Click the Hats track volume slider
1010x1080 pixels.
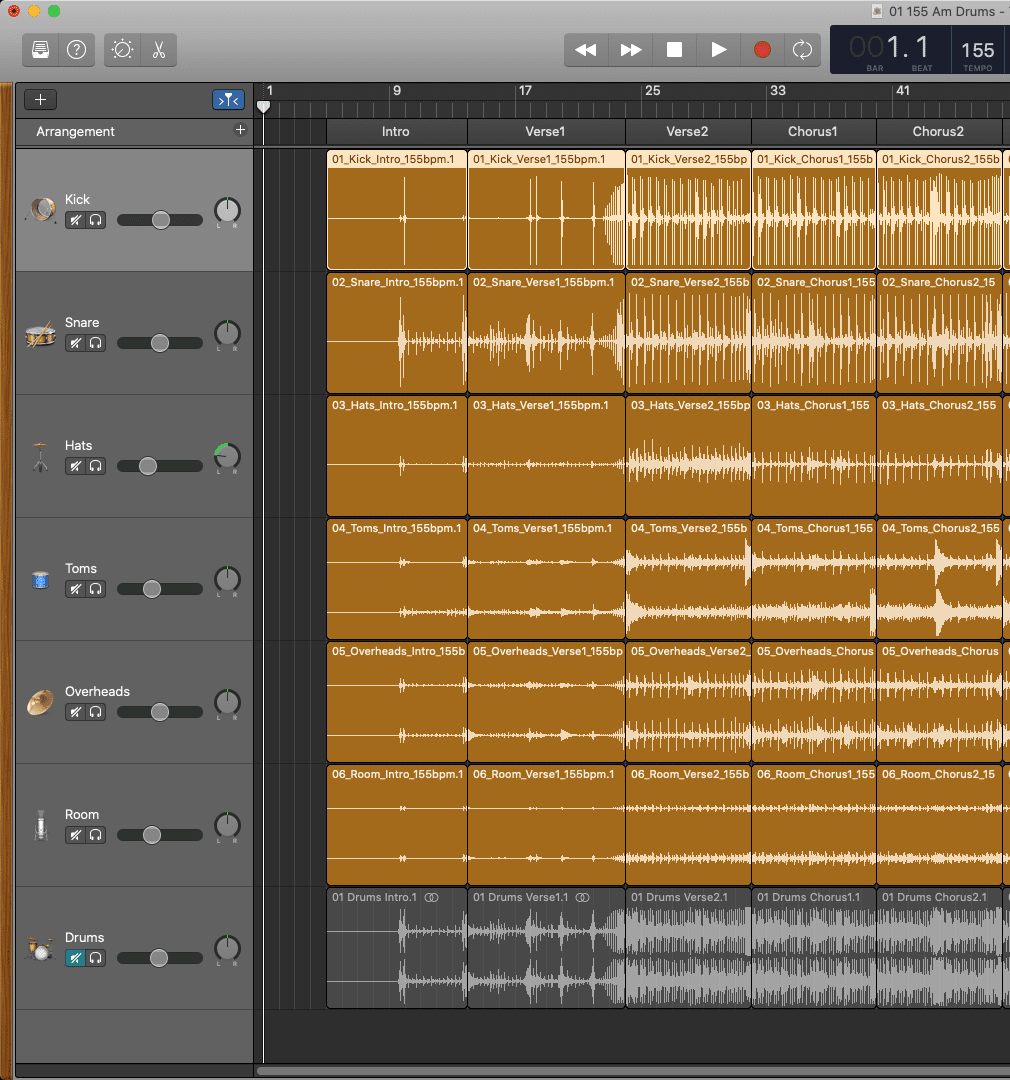pos(149,466)
